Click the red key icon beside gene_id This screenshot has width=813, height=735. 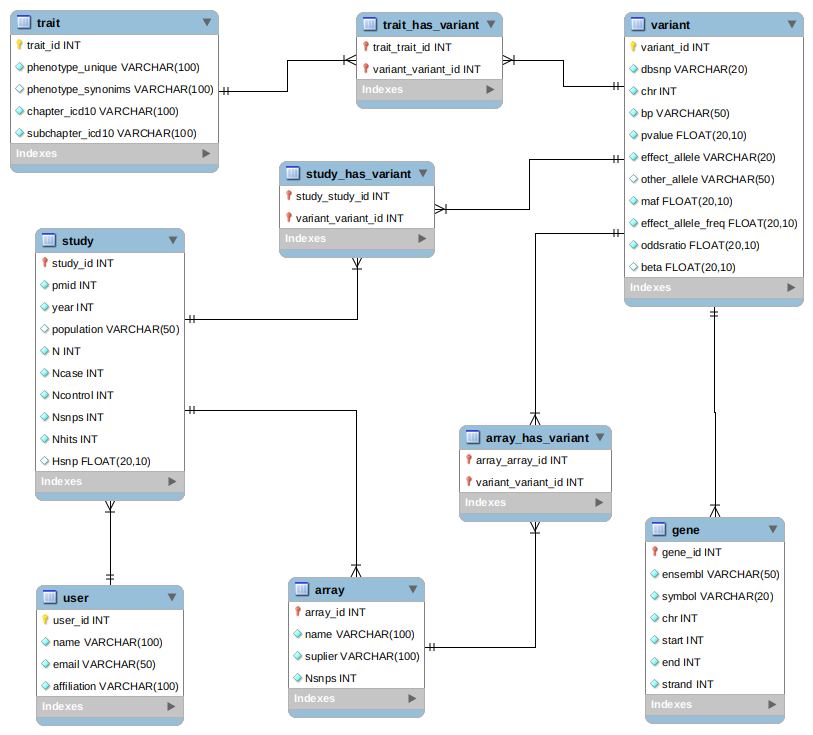click(655, 552)
